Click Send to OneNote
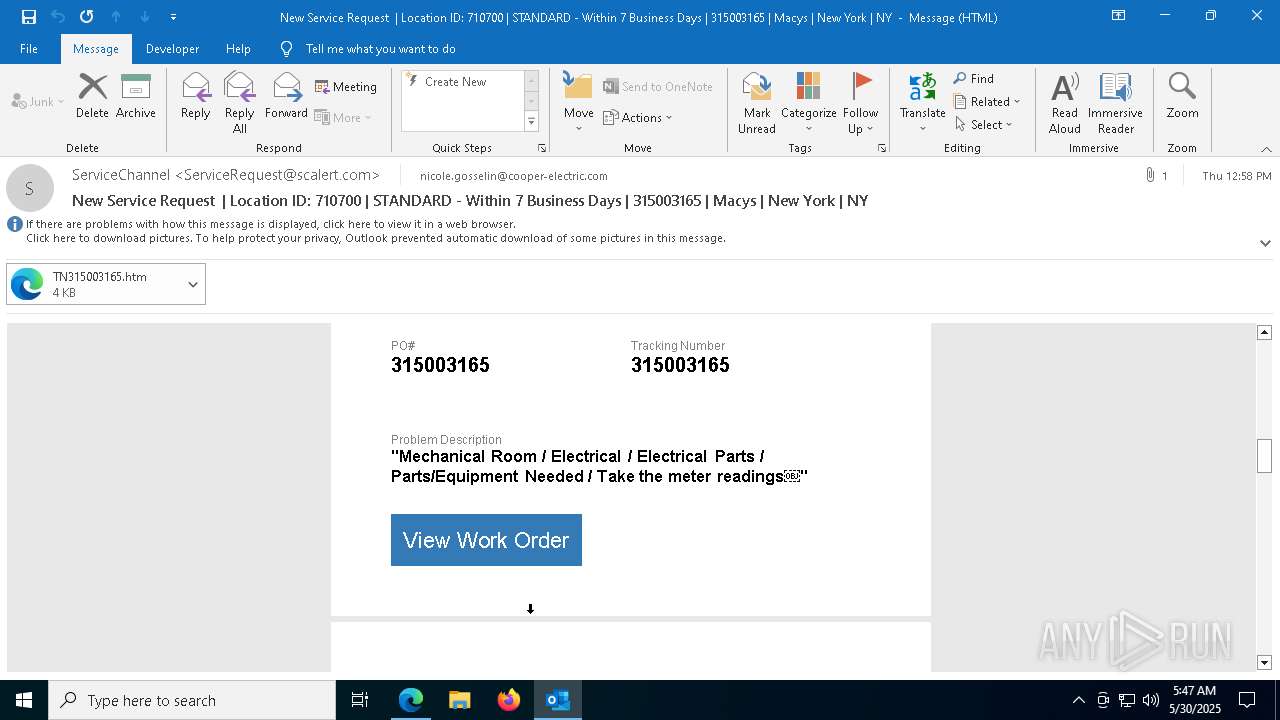 pyautogui.click(x=658, y=87)
